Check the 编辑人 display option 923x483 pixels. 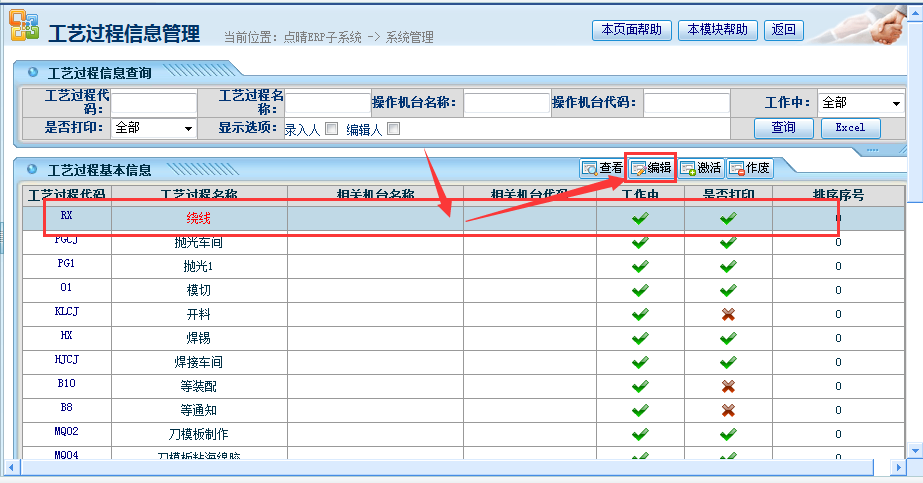tap(393, 128)
